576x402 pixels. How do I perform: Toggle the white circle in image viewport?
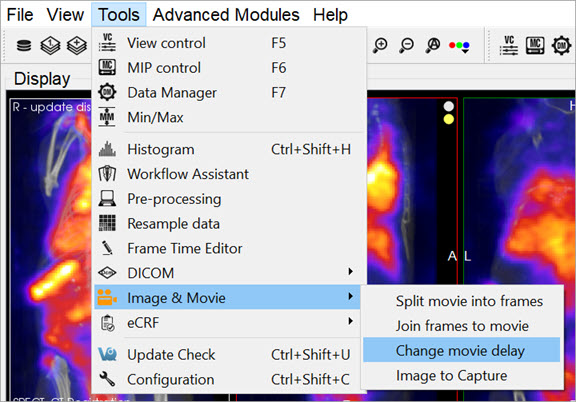[449, 107]
